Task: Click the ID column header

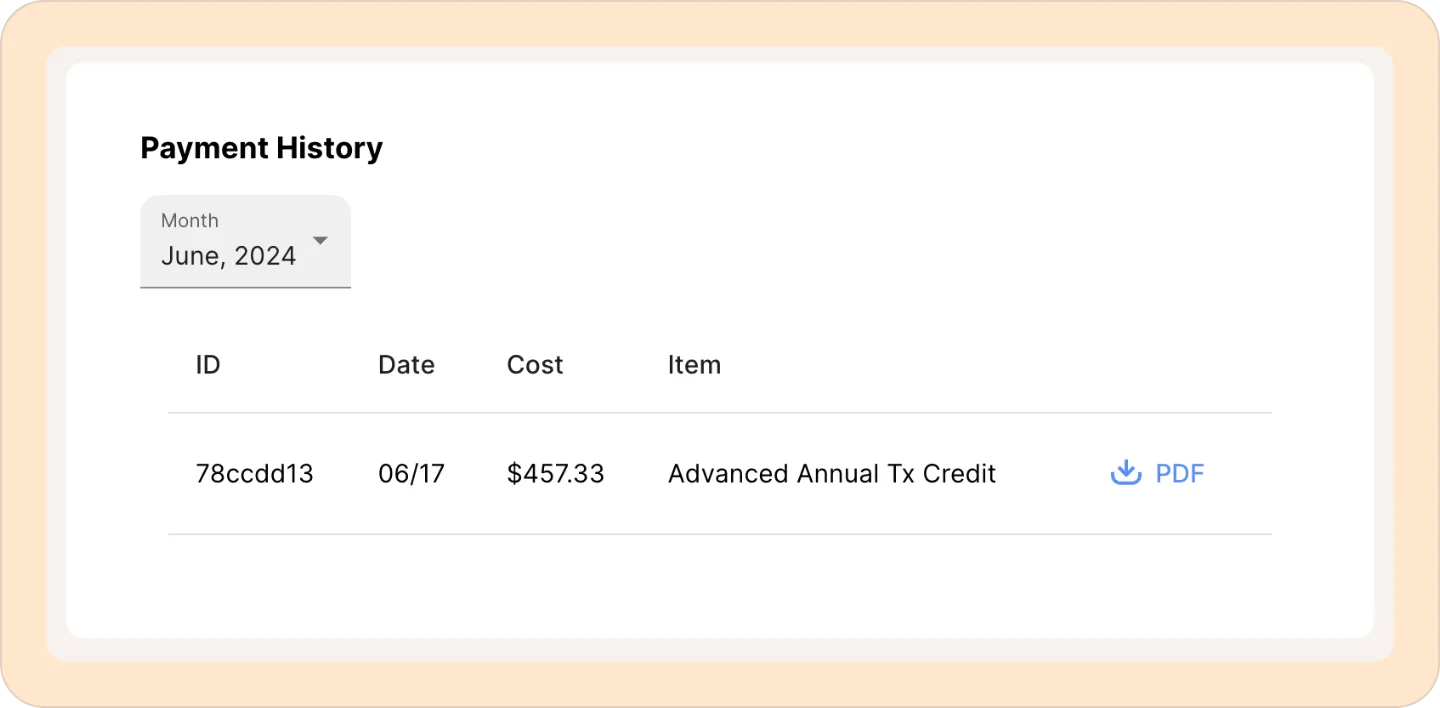Action: [x=207, y=365]
